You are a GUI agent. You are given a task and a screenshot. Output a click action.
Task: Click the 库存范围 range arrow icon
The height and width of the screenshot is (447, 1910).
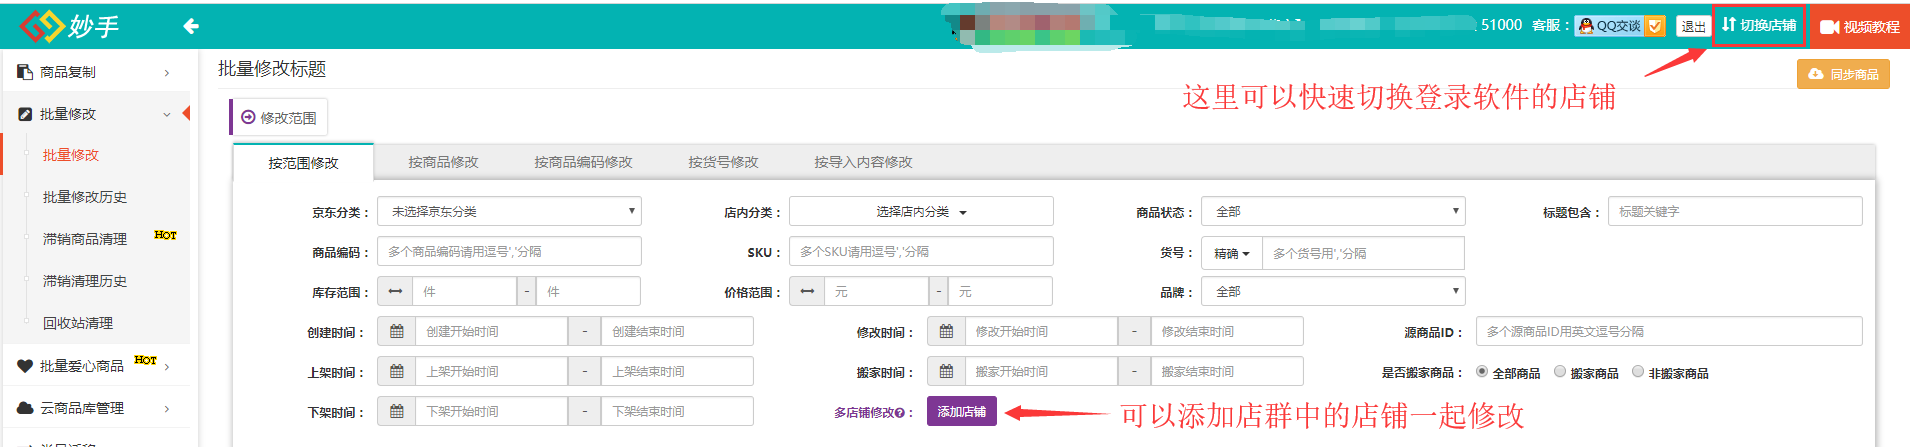pyautogui.click(x=395, y=292)
